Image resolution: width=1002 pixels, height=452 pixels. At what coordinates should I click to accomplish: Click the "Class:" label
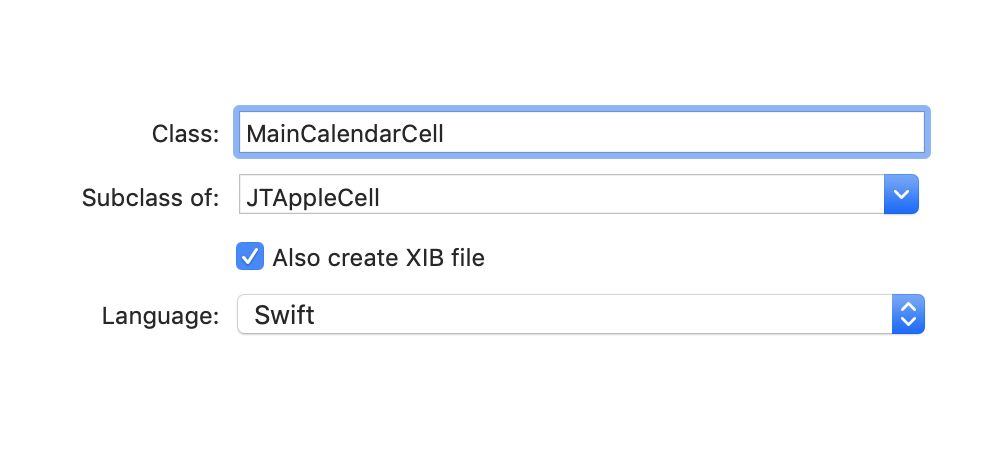coord(185,134)
